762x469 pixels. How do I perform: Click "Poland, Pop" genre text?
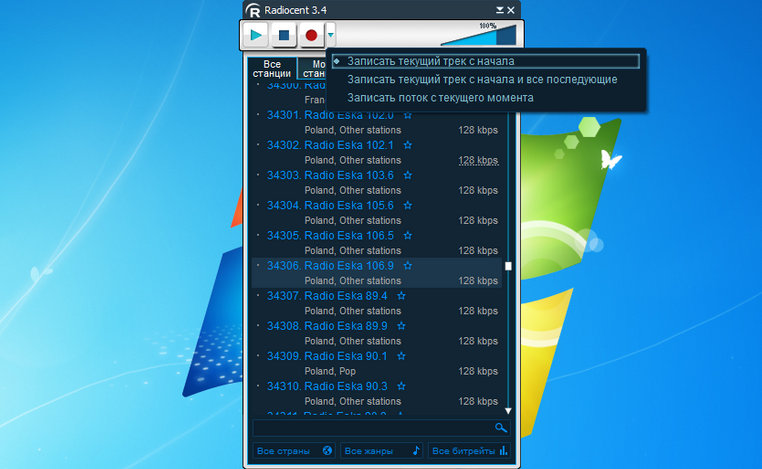point(330,371)
